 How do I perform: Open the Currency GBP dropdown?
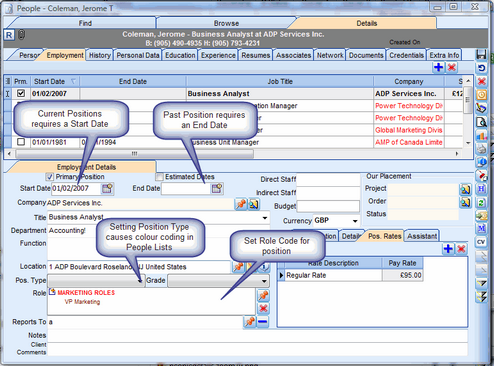point(355,221)
